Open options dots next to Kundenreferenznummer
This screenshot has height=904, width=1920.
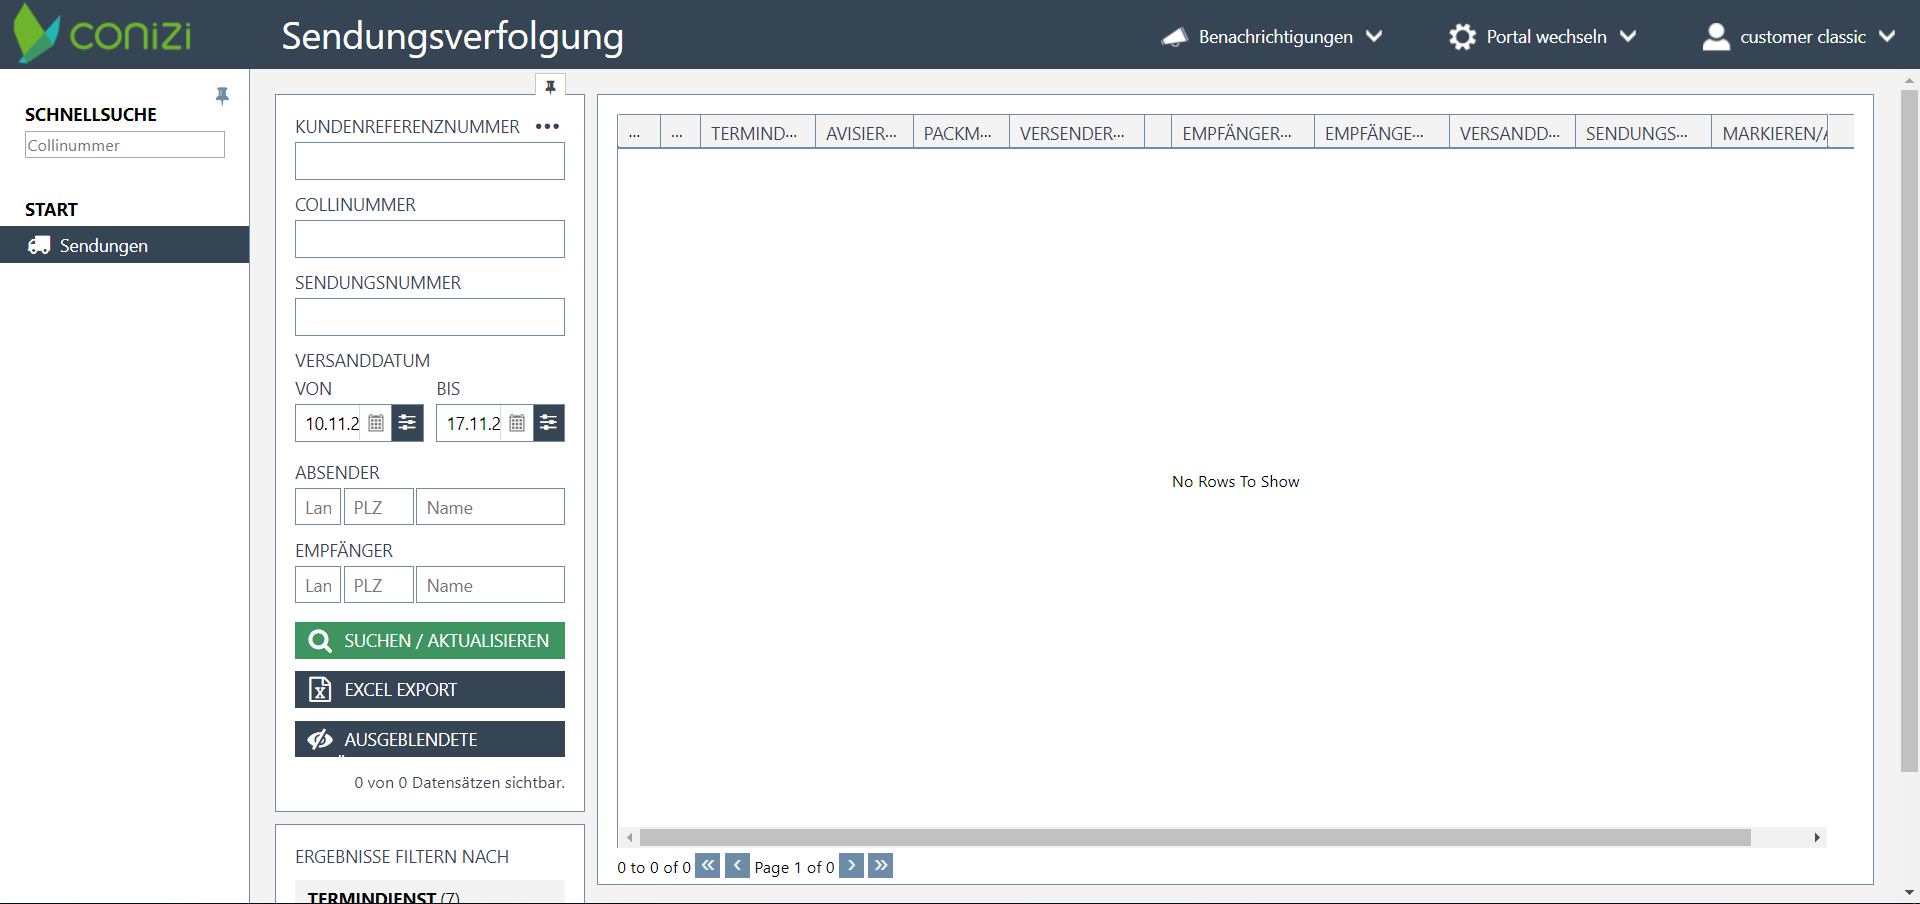click(547, 127)
